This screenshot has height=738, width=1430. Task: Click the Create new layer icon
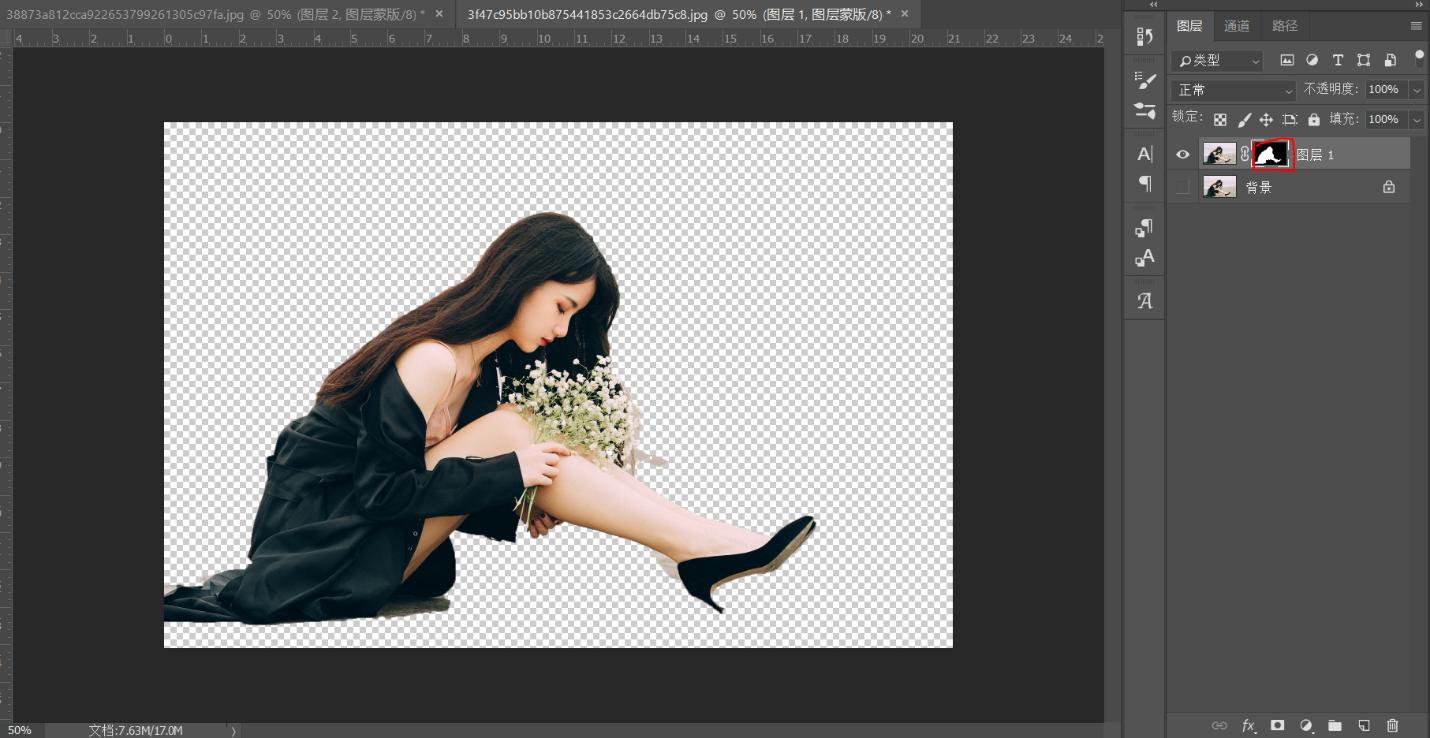point(1362,725)
